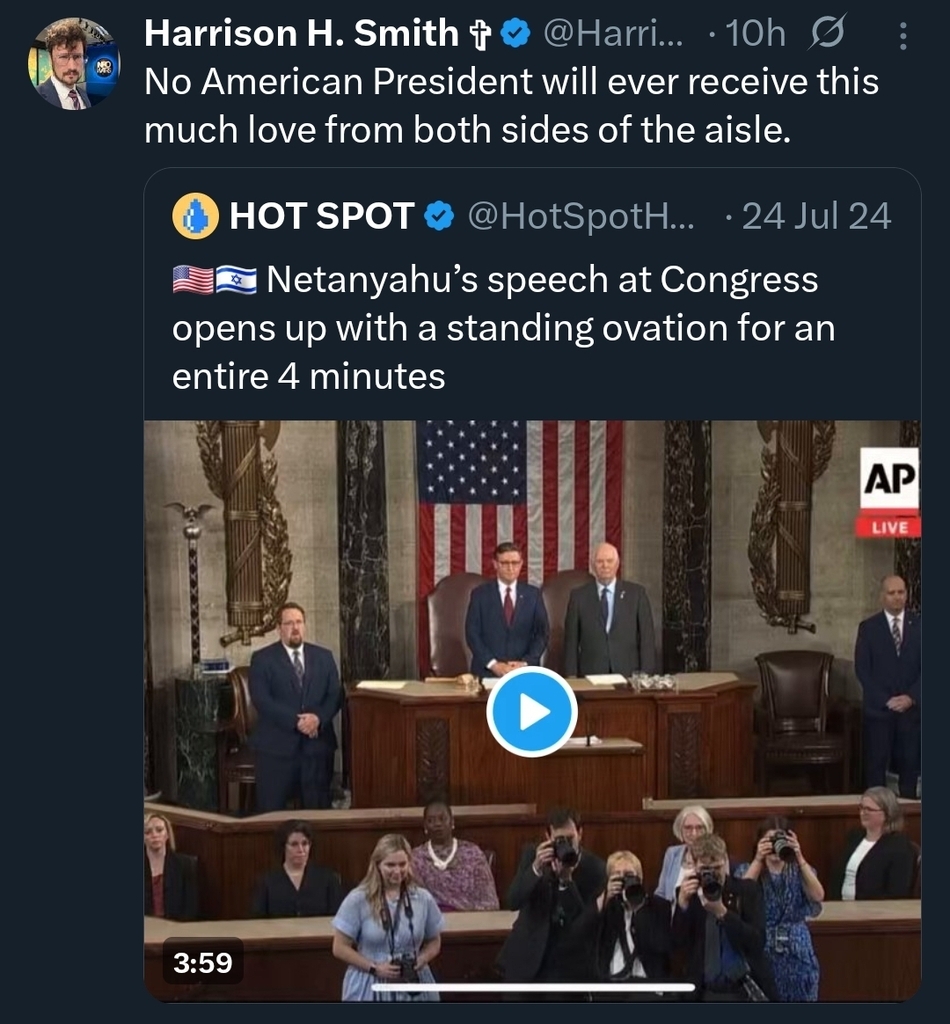
Task: Open the Harrison H. Smith display name
Action: [301, 35]
